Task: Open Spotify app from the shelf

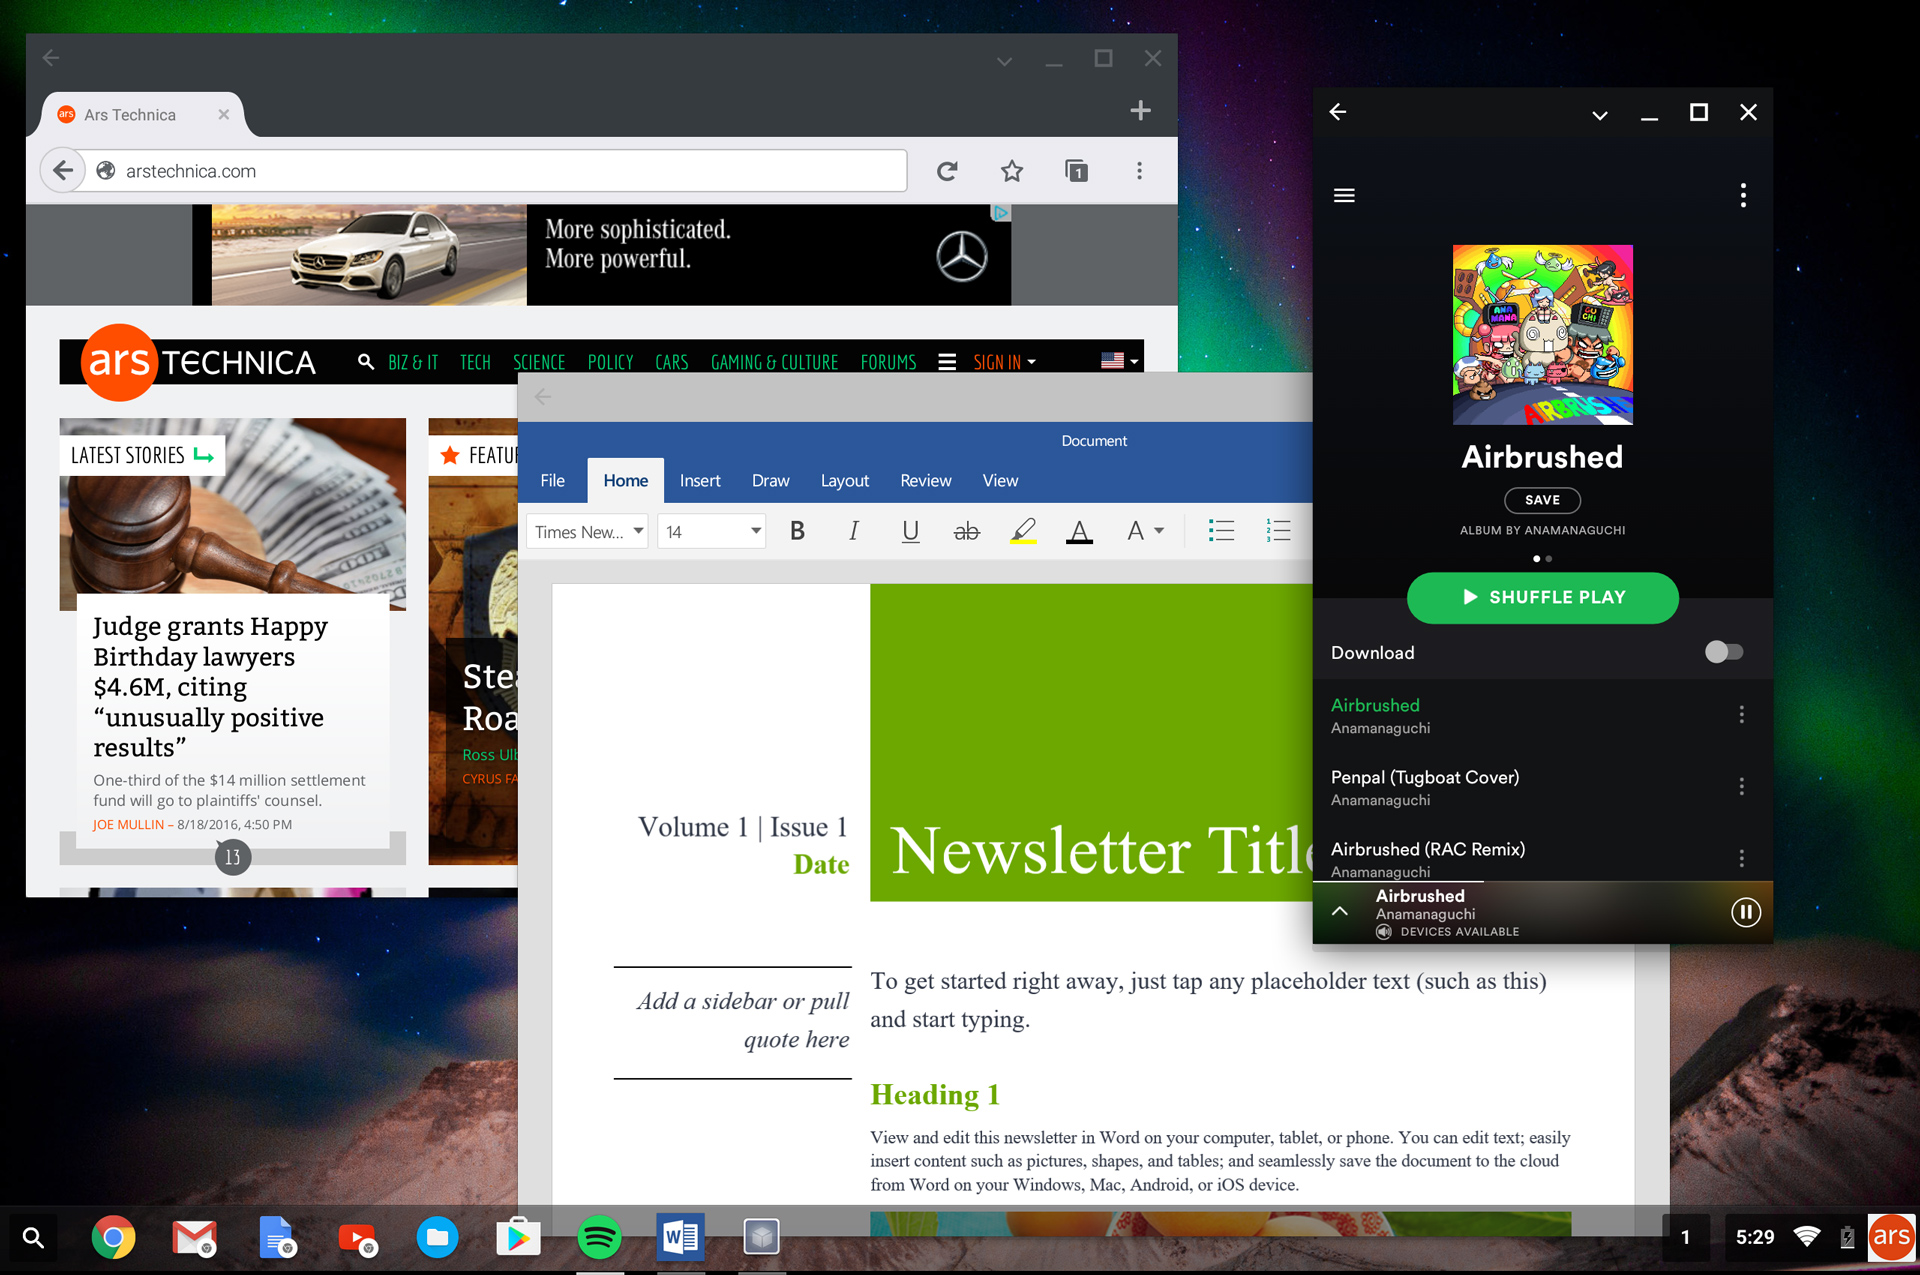Action: click(599, 1238)
